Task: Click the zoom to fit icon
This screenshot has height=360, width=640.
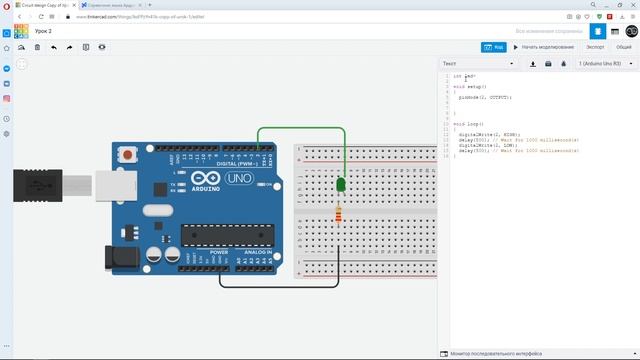Action: (x=22, y=64)
